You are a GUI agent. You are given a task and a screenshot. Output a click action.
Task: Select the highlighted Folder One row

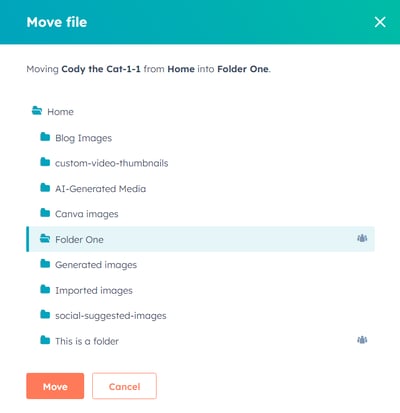pyautogui.click(x=200, y=239)
